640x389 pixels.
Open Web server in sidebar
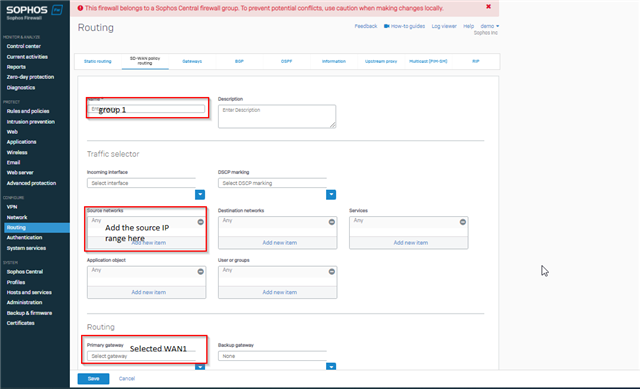coord(20,172)
